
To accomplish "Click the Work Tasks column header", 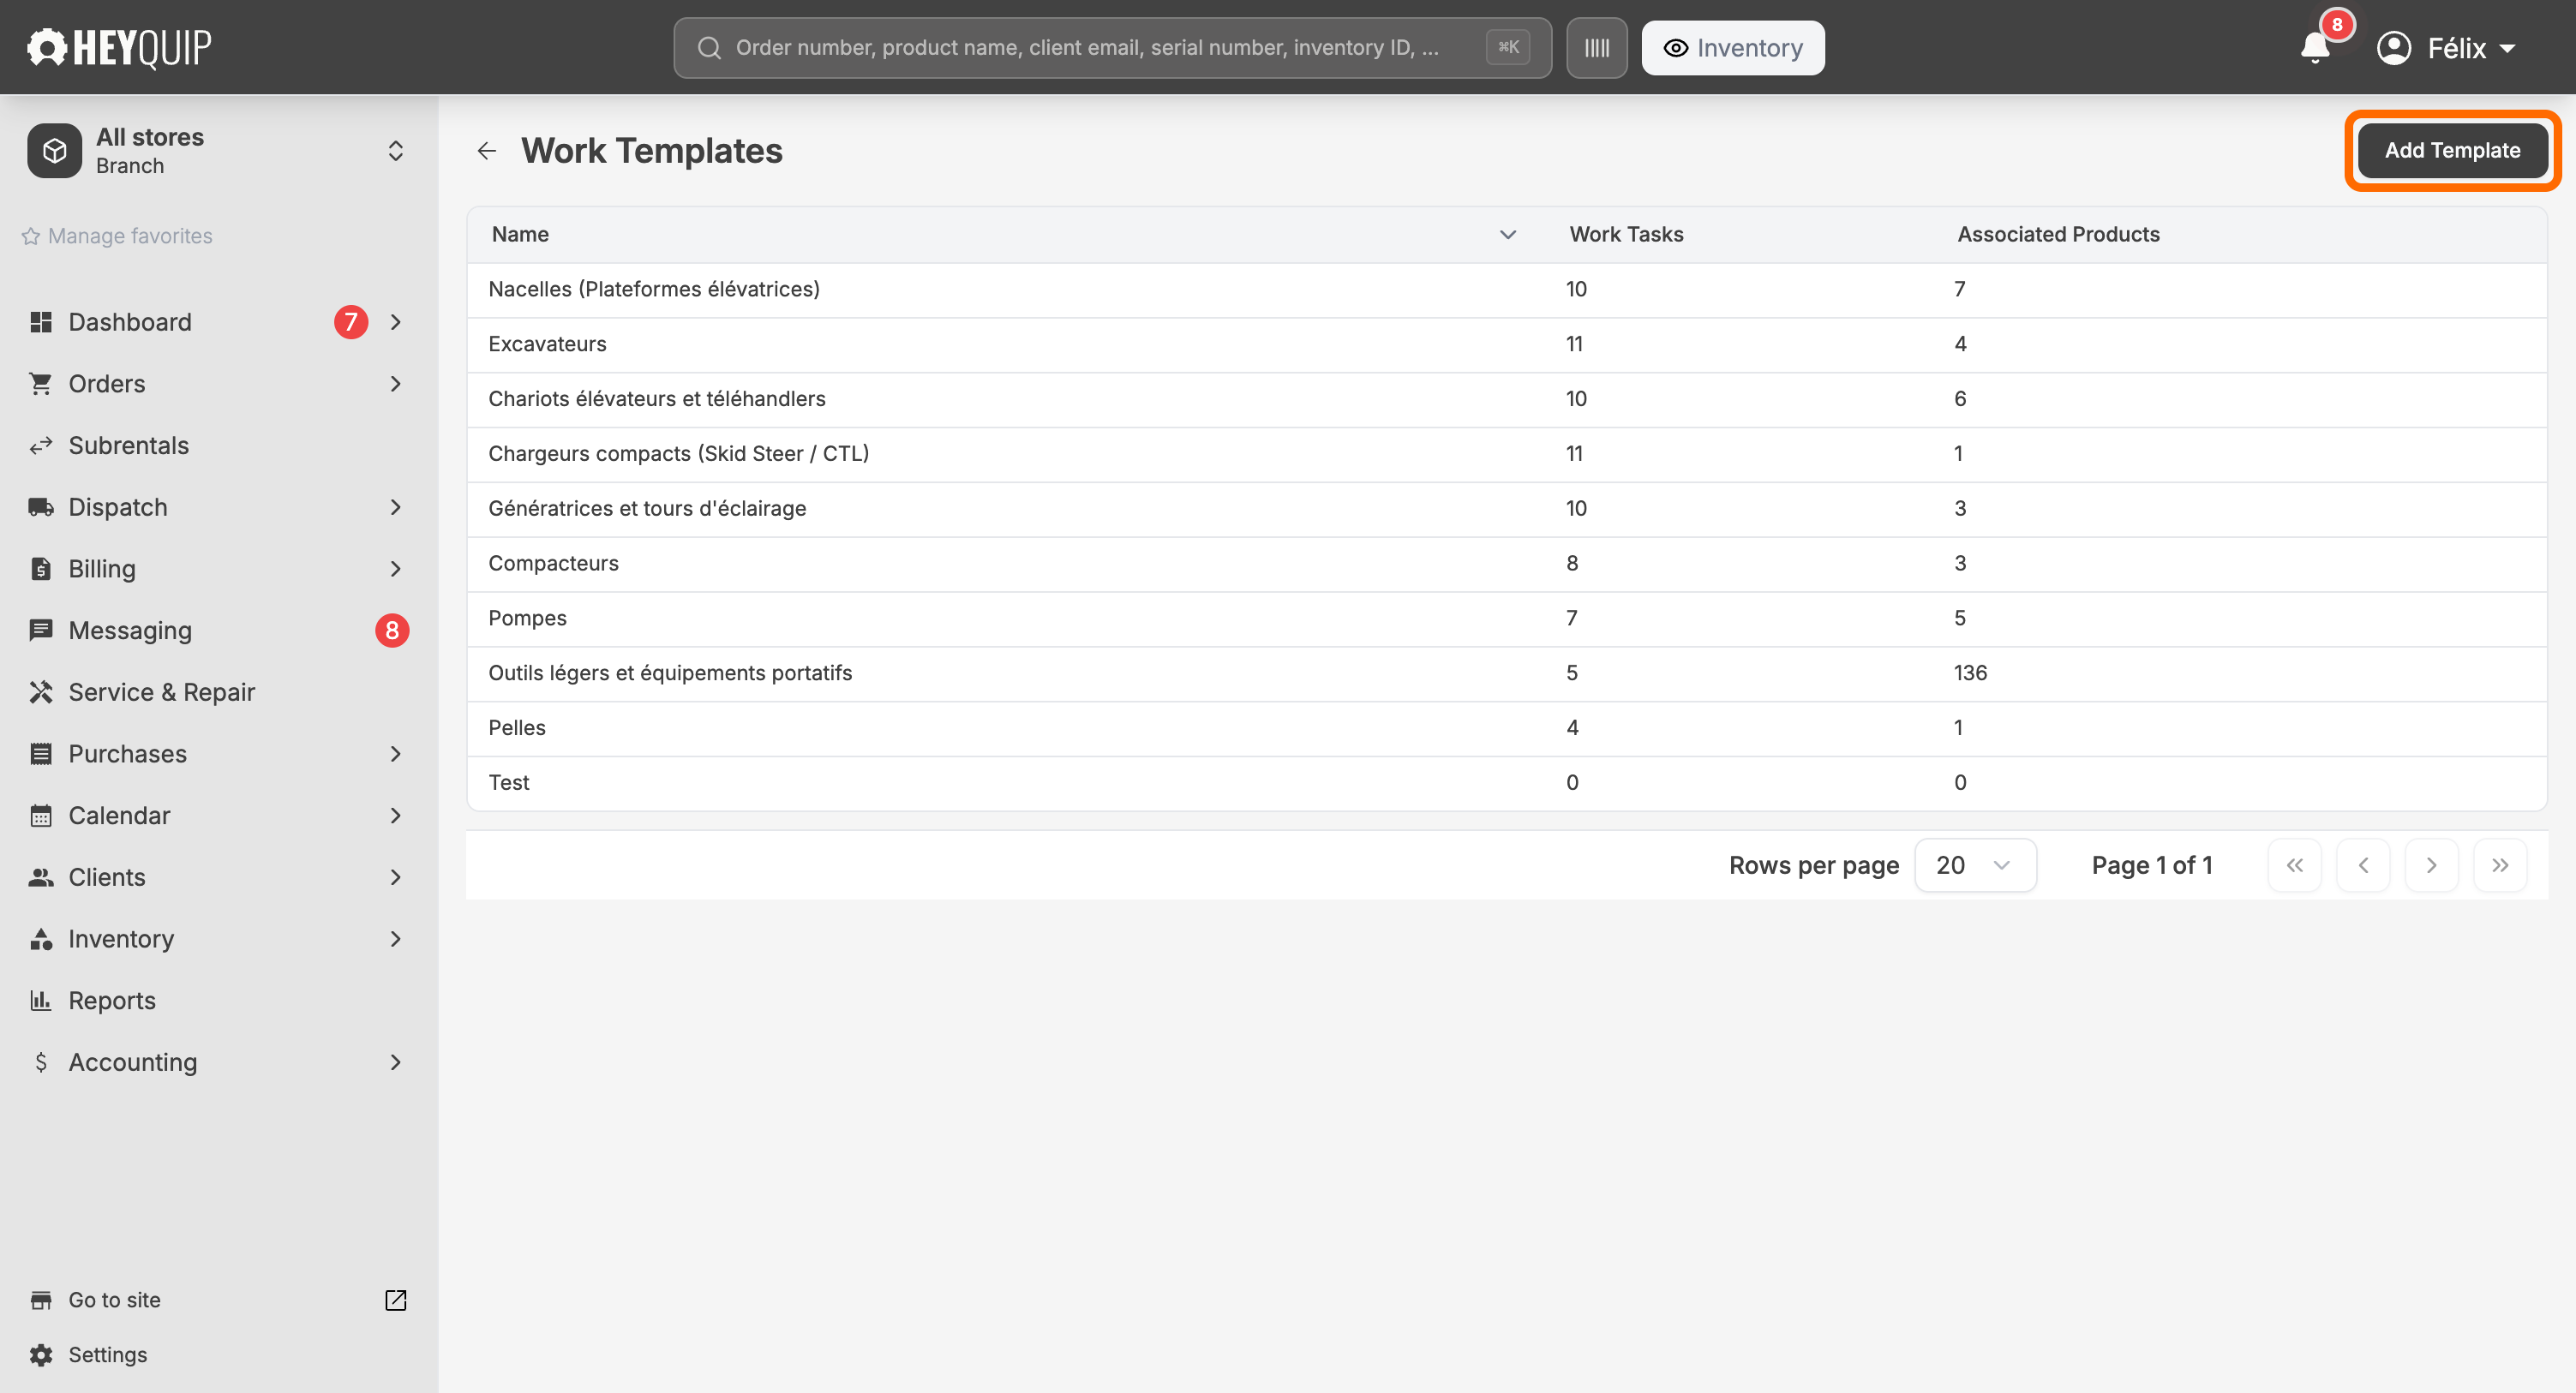I will pos(1626,235).
